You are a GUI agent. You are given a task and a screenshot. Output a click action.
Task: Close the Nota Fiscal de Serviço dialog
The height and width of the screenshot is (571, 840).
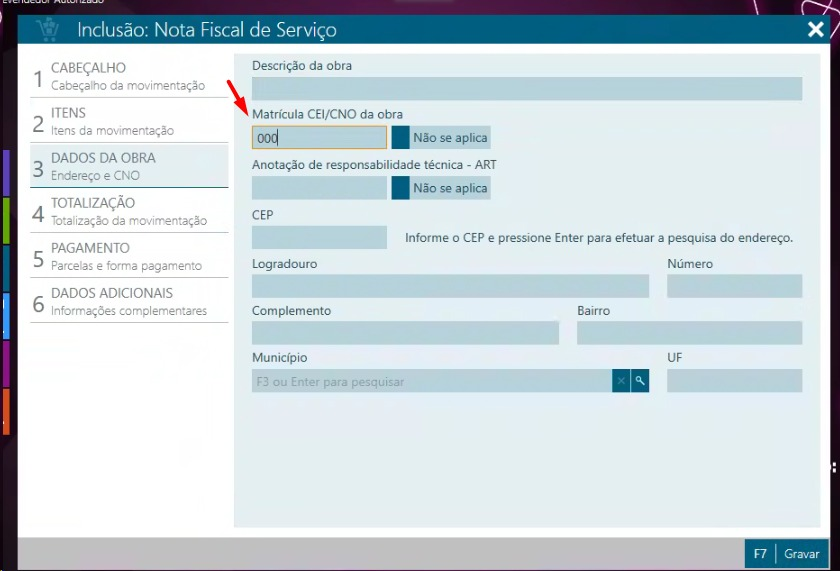click(816, 29)
